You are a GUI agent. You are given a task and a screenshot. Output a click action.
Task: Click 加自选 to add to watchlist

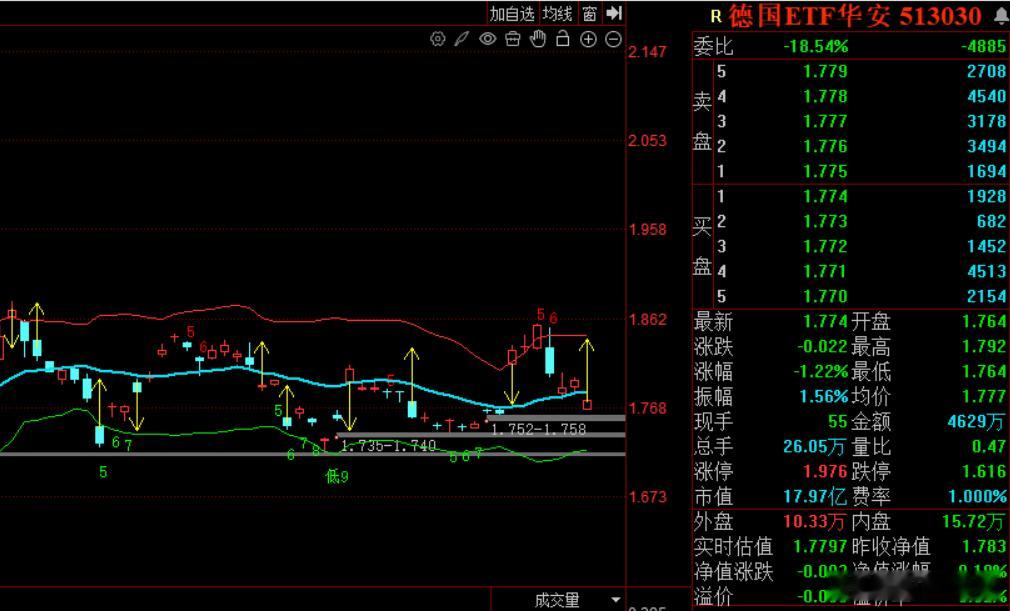(x=512, y=14)
